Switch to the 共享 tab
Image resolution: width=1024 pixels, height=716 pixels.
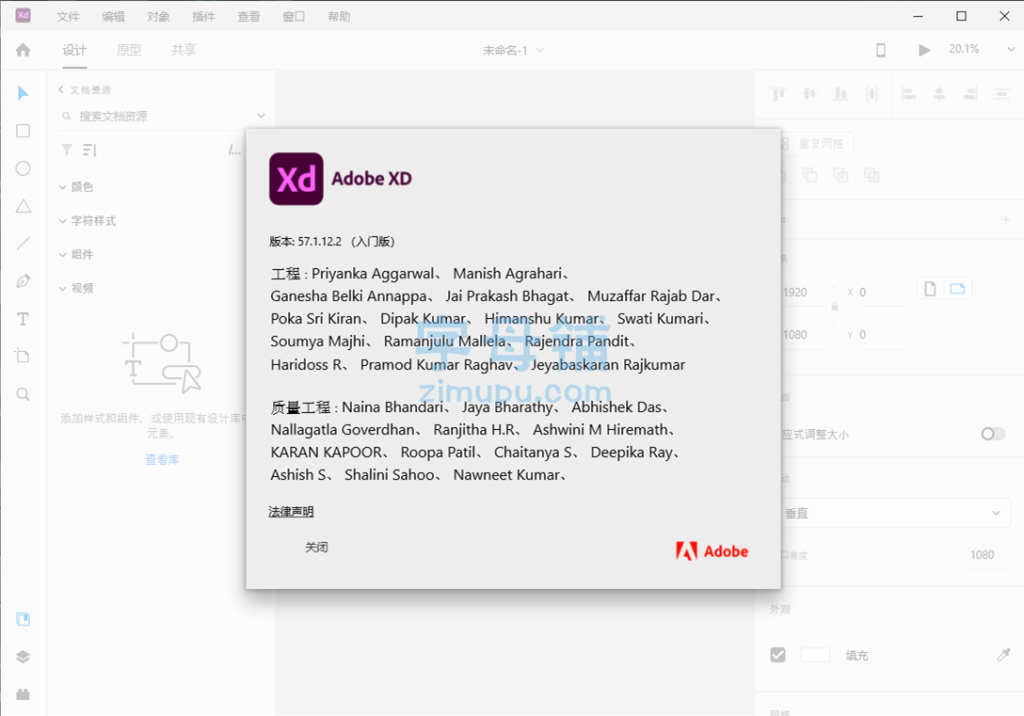coord(184,50)
